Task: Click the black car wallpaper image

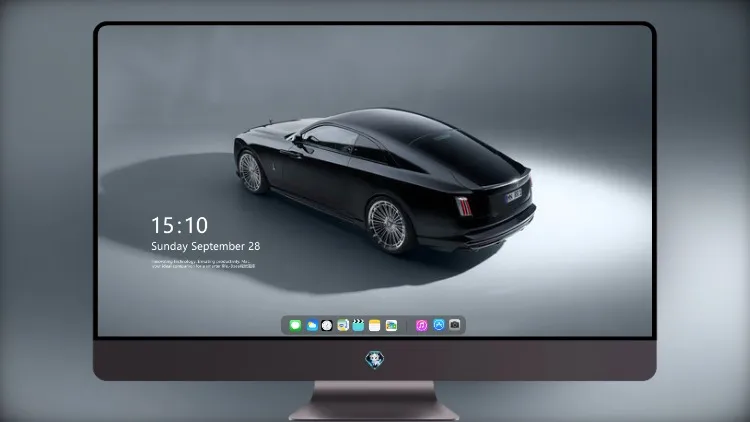Action: (385, 181)
